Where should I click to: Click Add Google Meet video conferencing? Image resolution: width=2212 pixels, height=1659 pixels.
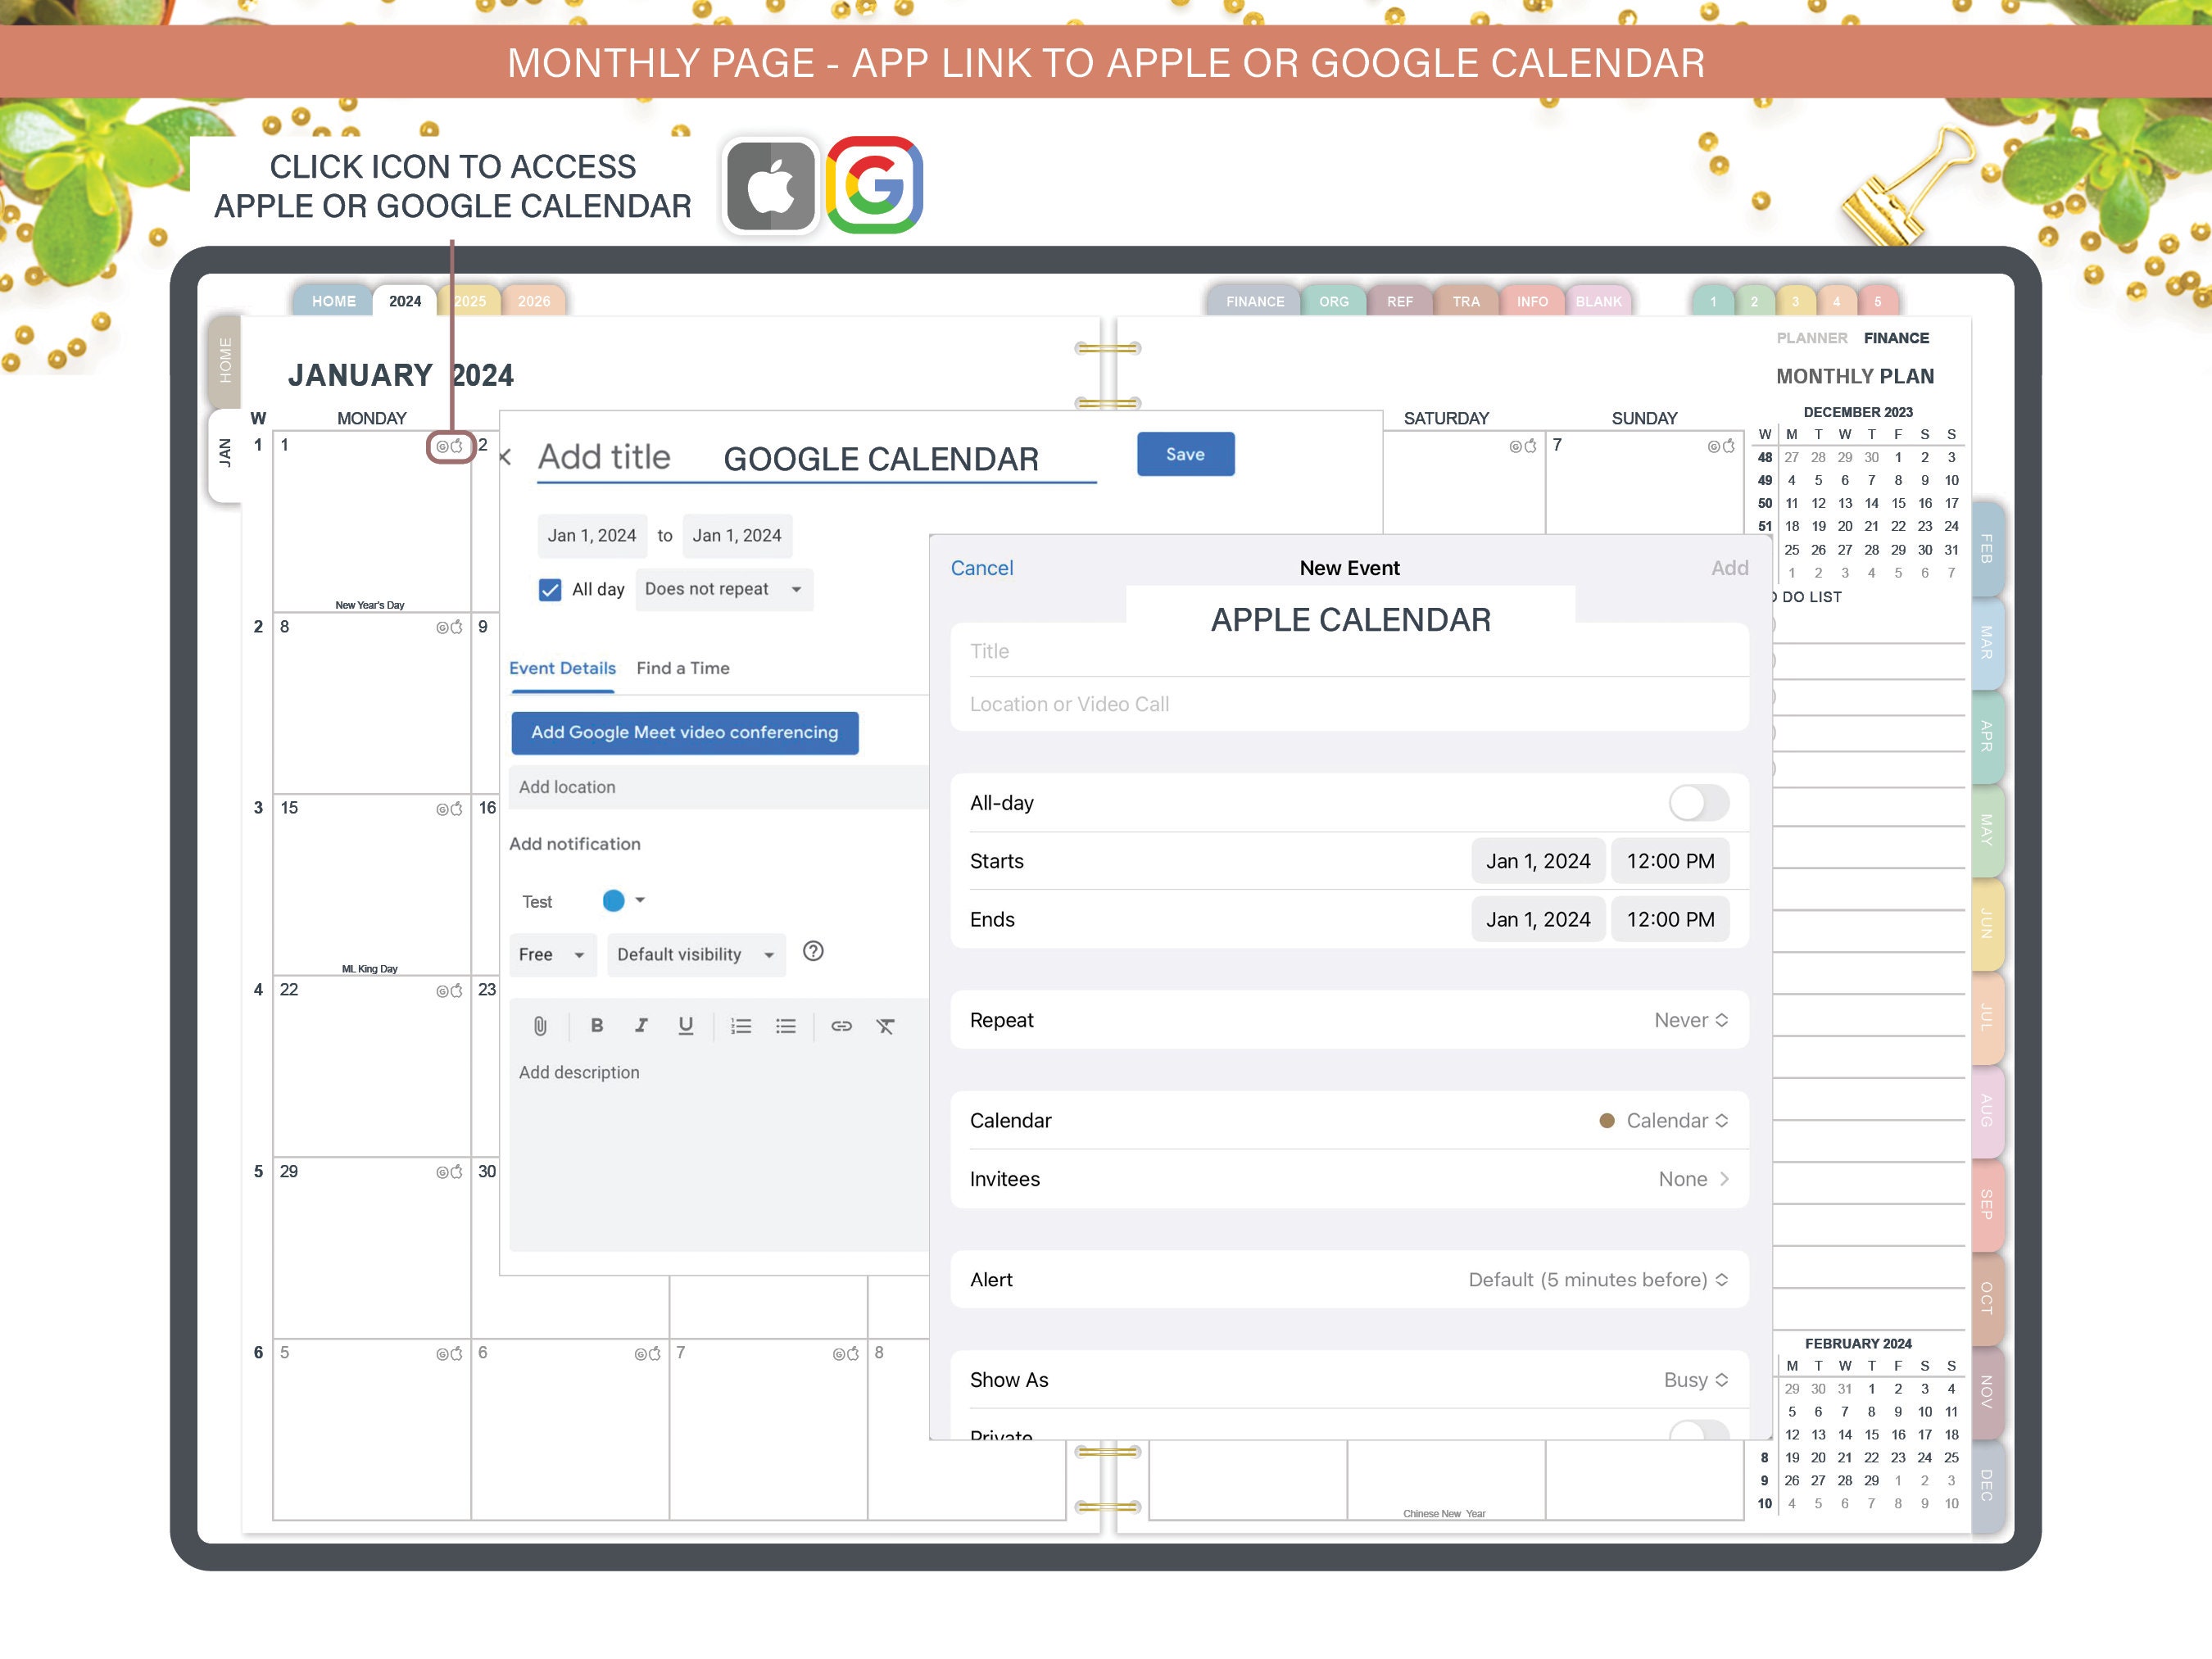685,732
